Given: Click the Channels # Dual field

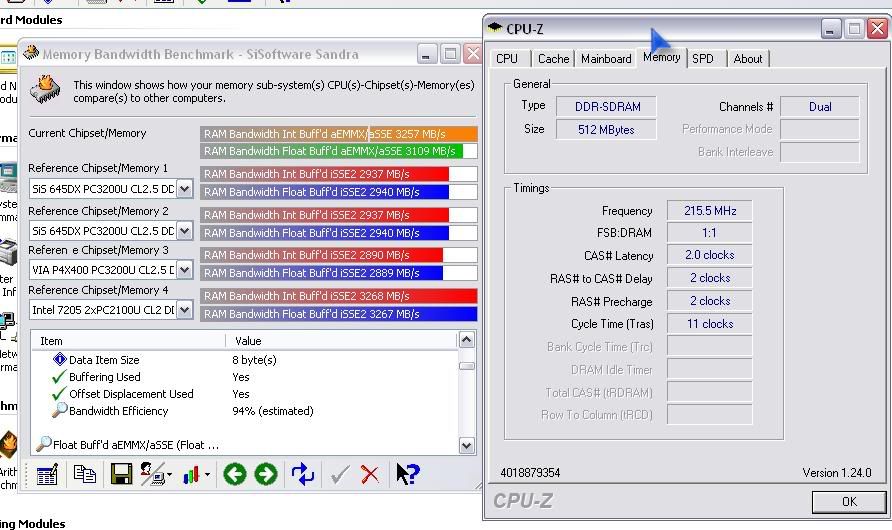Looking at the screenshot, I should (x=819, y=106).
